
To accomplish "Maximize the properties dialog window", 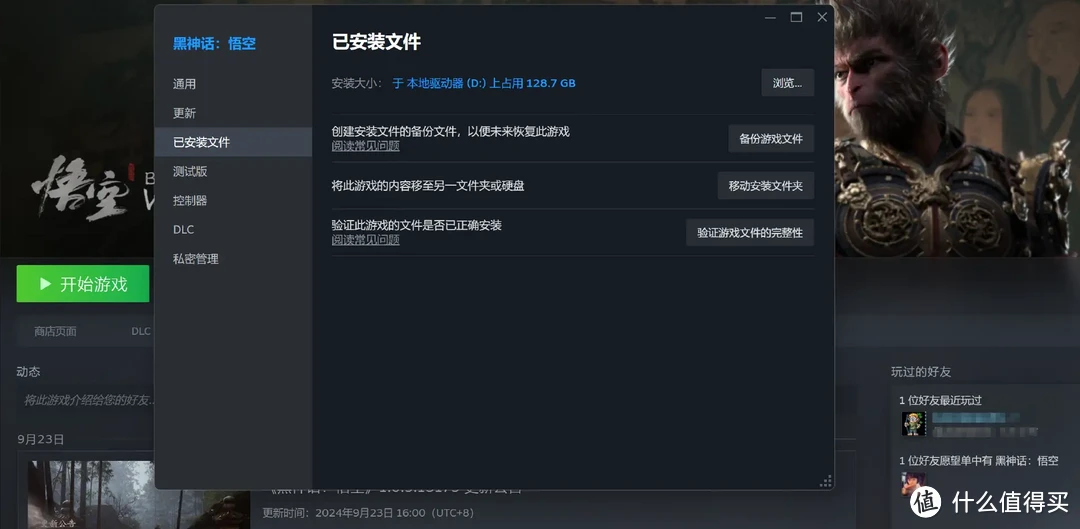I will tap(796, 17).
